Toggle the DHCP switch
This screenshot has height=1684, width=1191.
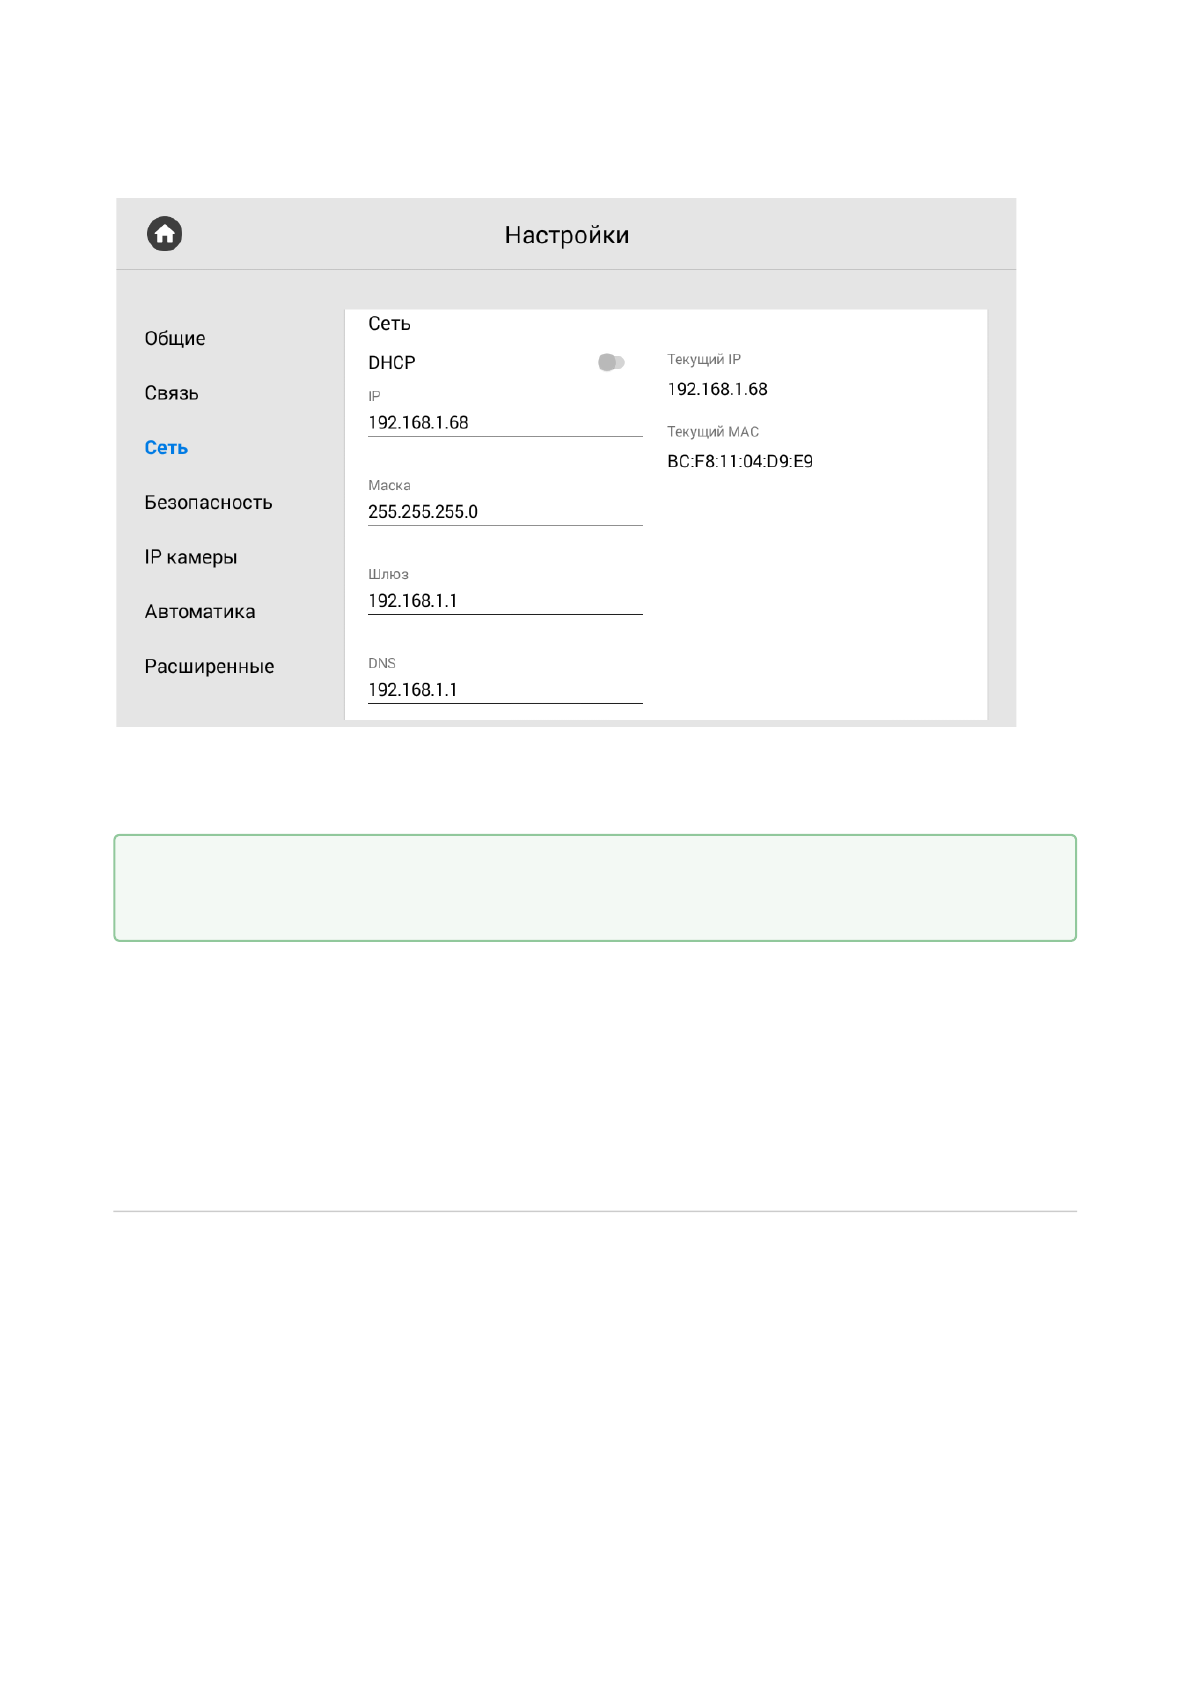coord(611,362)
